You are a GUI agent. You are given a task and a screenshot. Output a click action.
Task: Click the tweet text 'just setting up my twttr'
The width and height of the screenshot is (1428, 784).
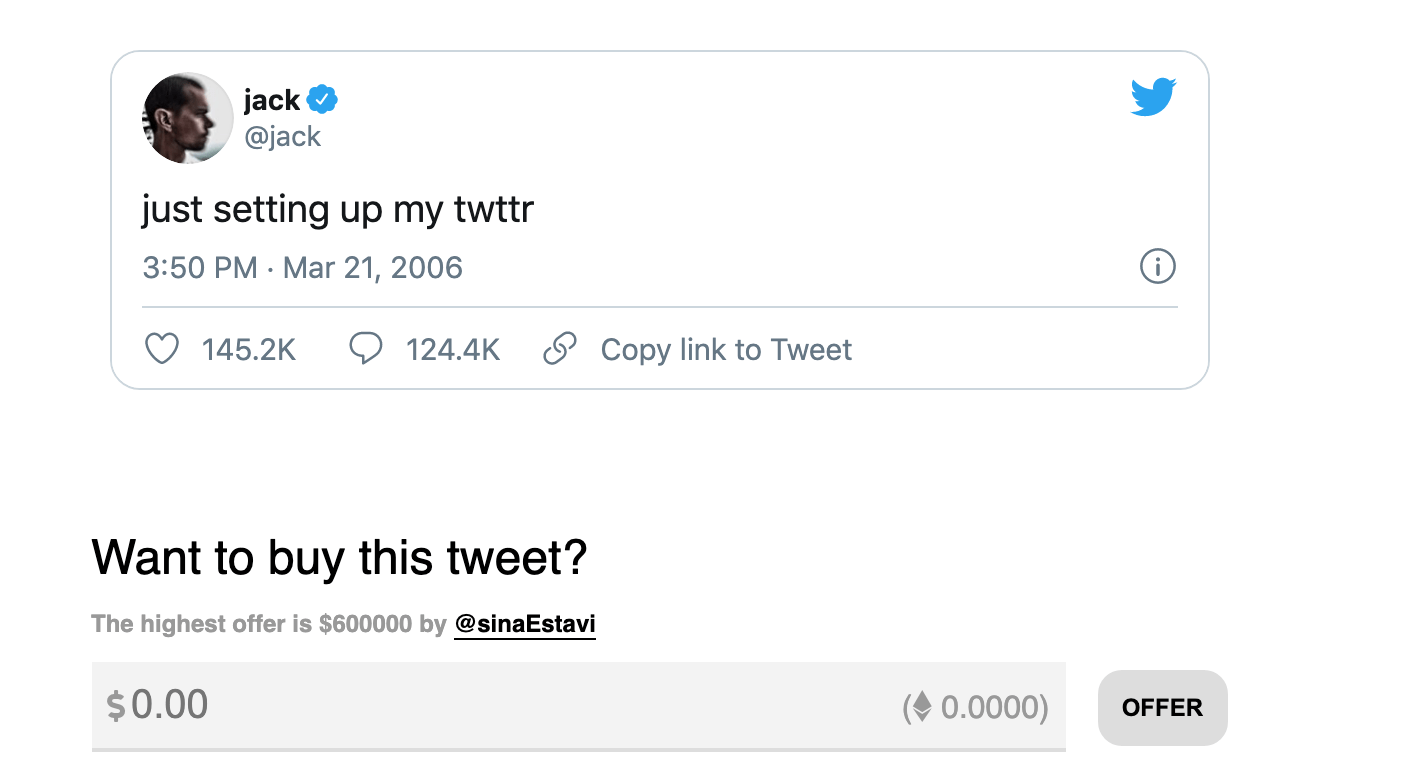(338, 210)
